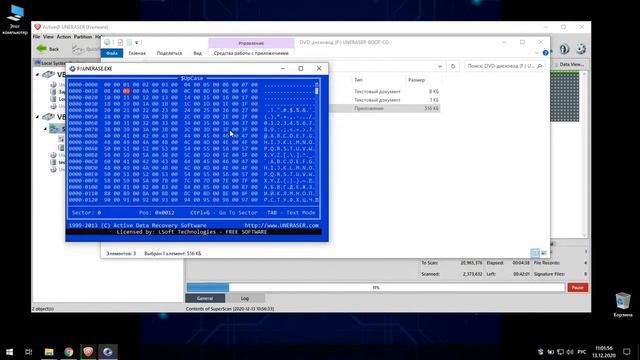Viewport: 640px width, 360px height.
Task: Click the red Pause scan button
Action: [x=578, y=288]
